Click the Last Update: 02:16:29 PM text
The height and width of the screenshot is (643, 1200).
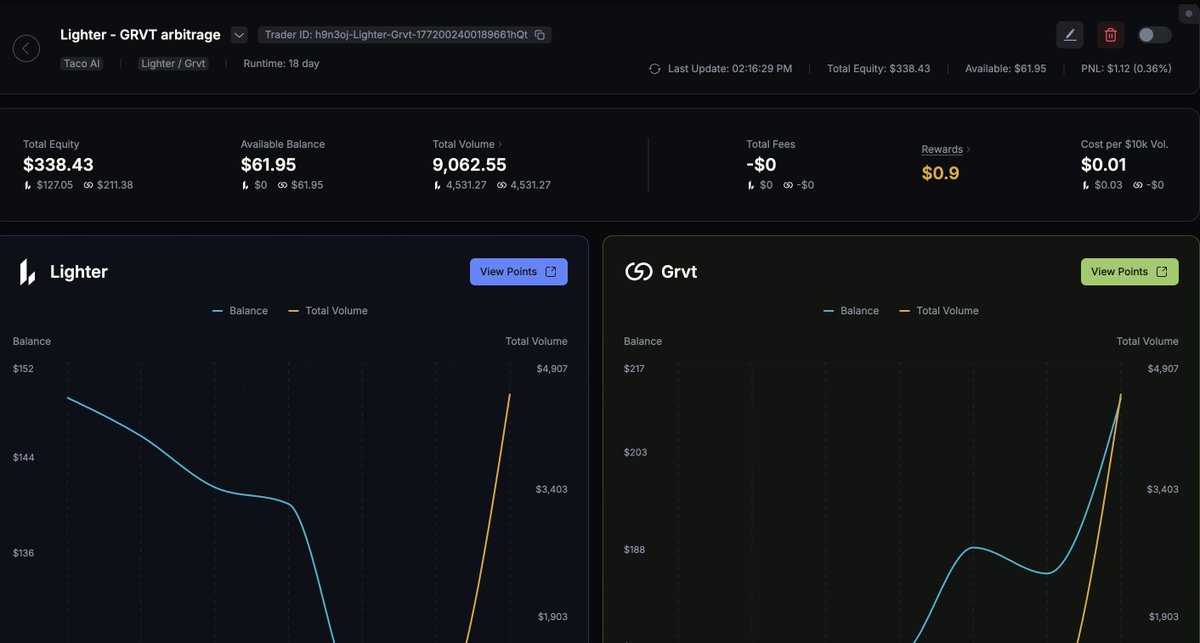(730, 69)
